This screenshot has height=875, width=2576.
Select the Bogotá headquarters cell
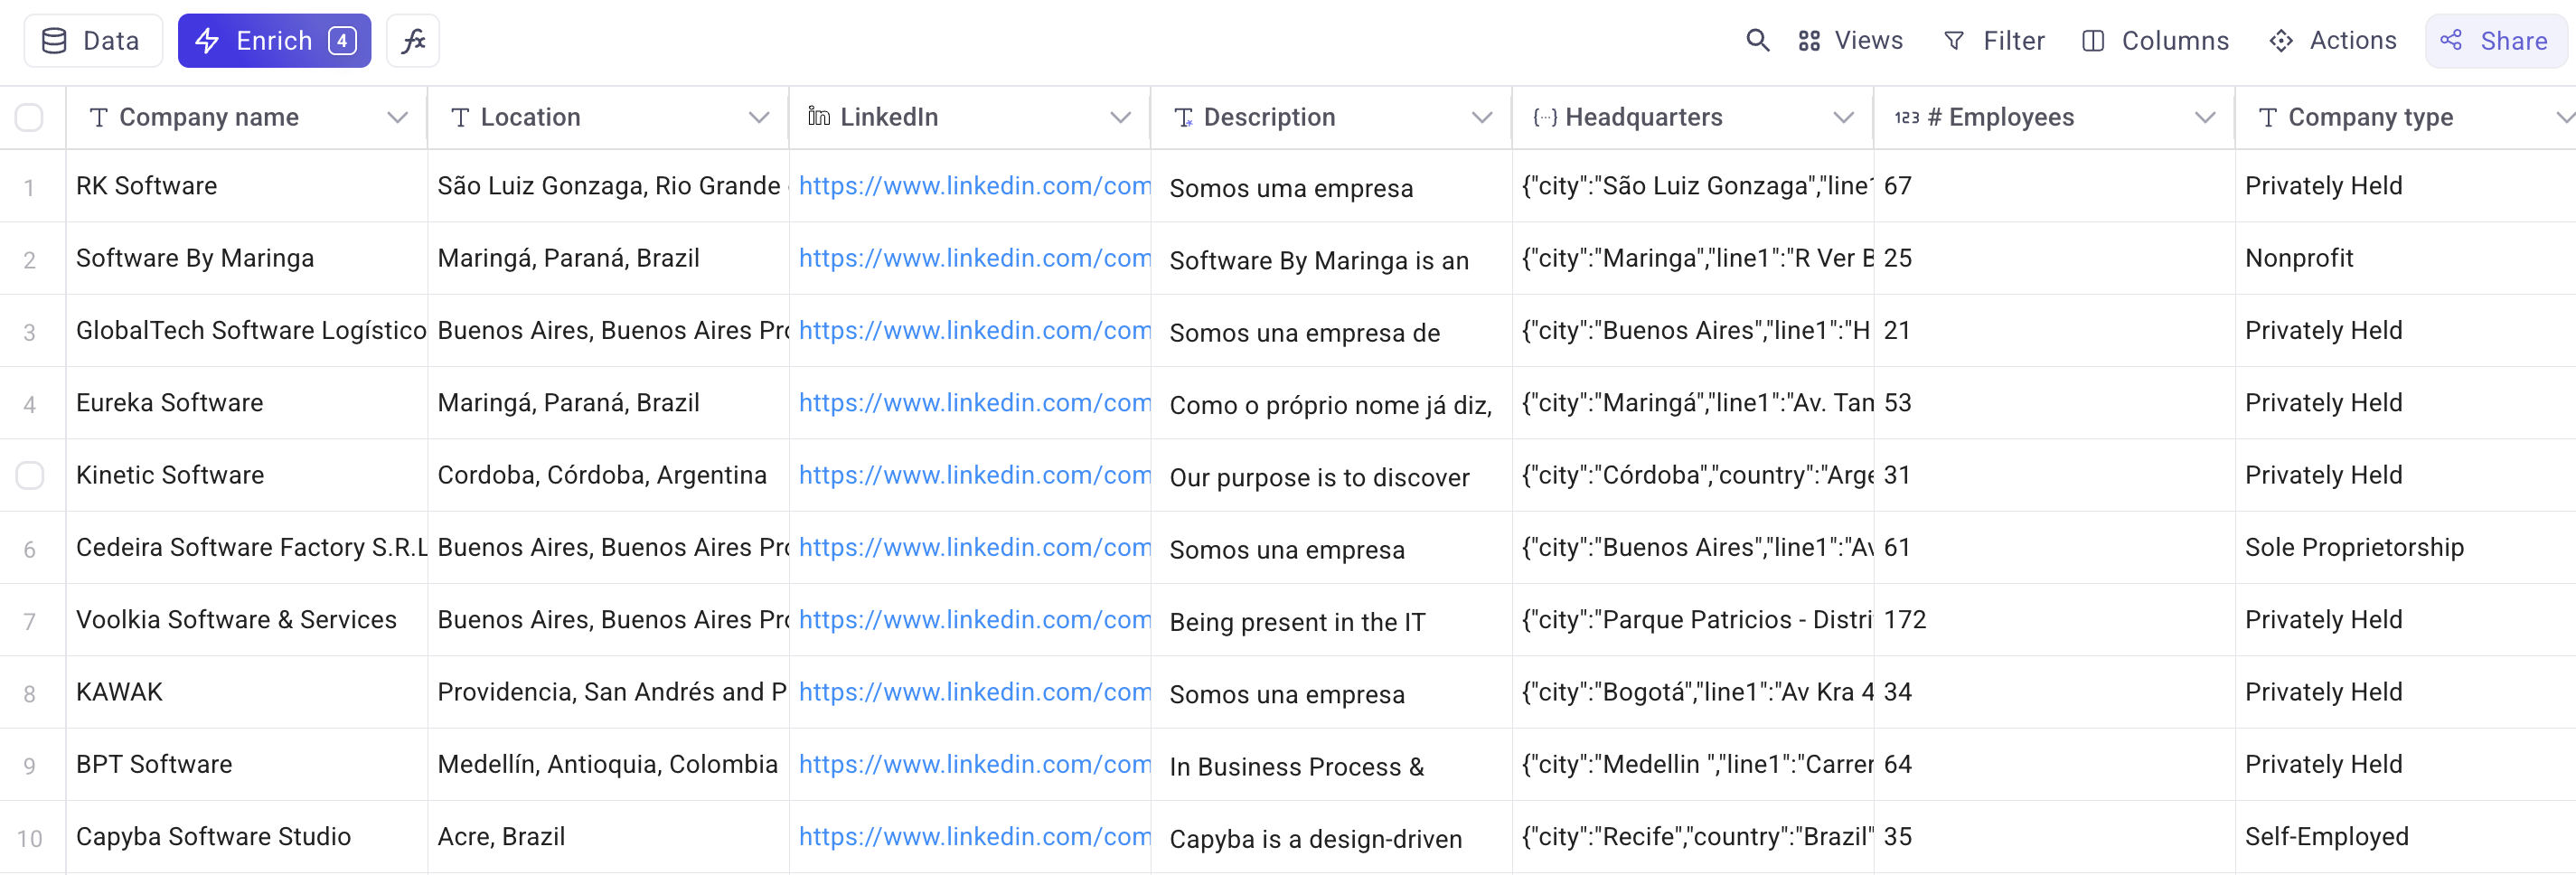pyautogui.click(x=1693, y=692)
